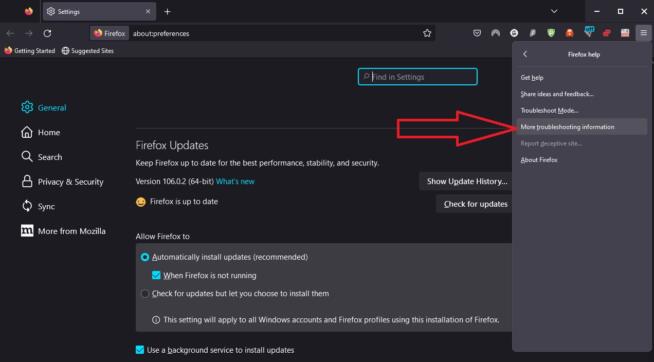Click the Version 106.0.2 (64-bit) text

pos(175,181)
